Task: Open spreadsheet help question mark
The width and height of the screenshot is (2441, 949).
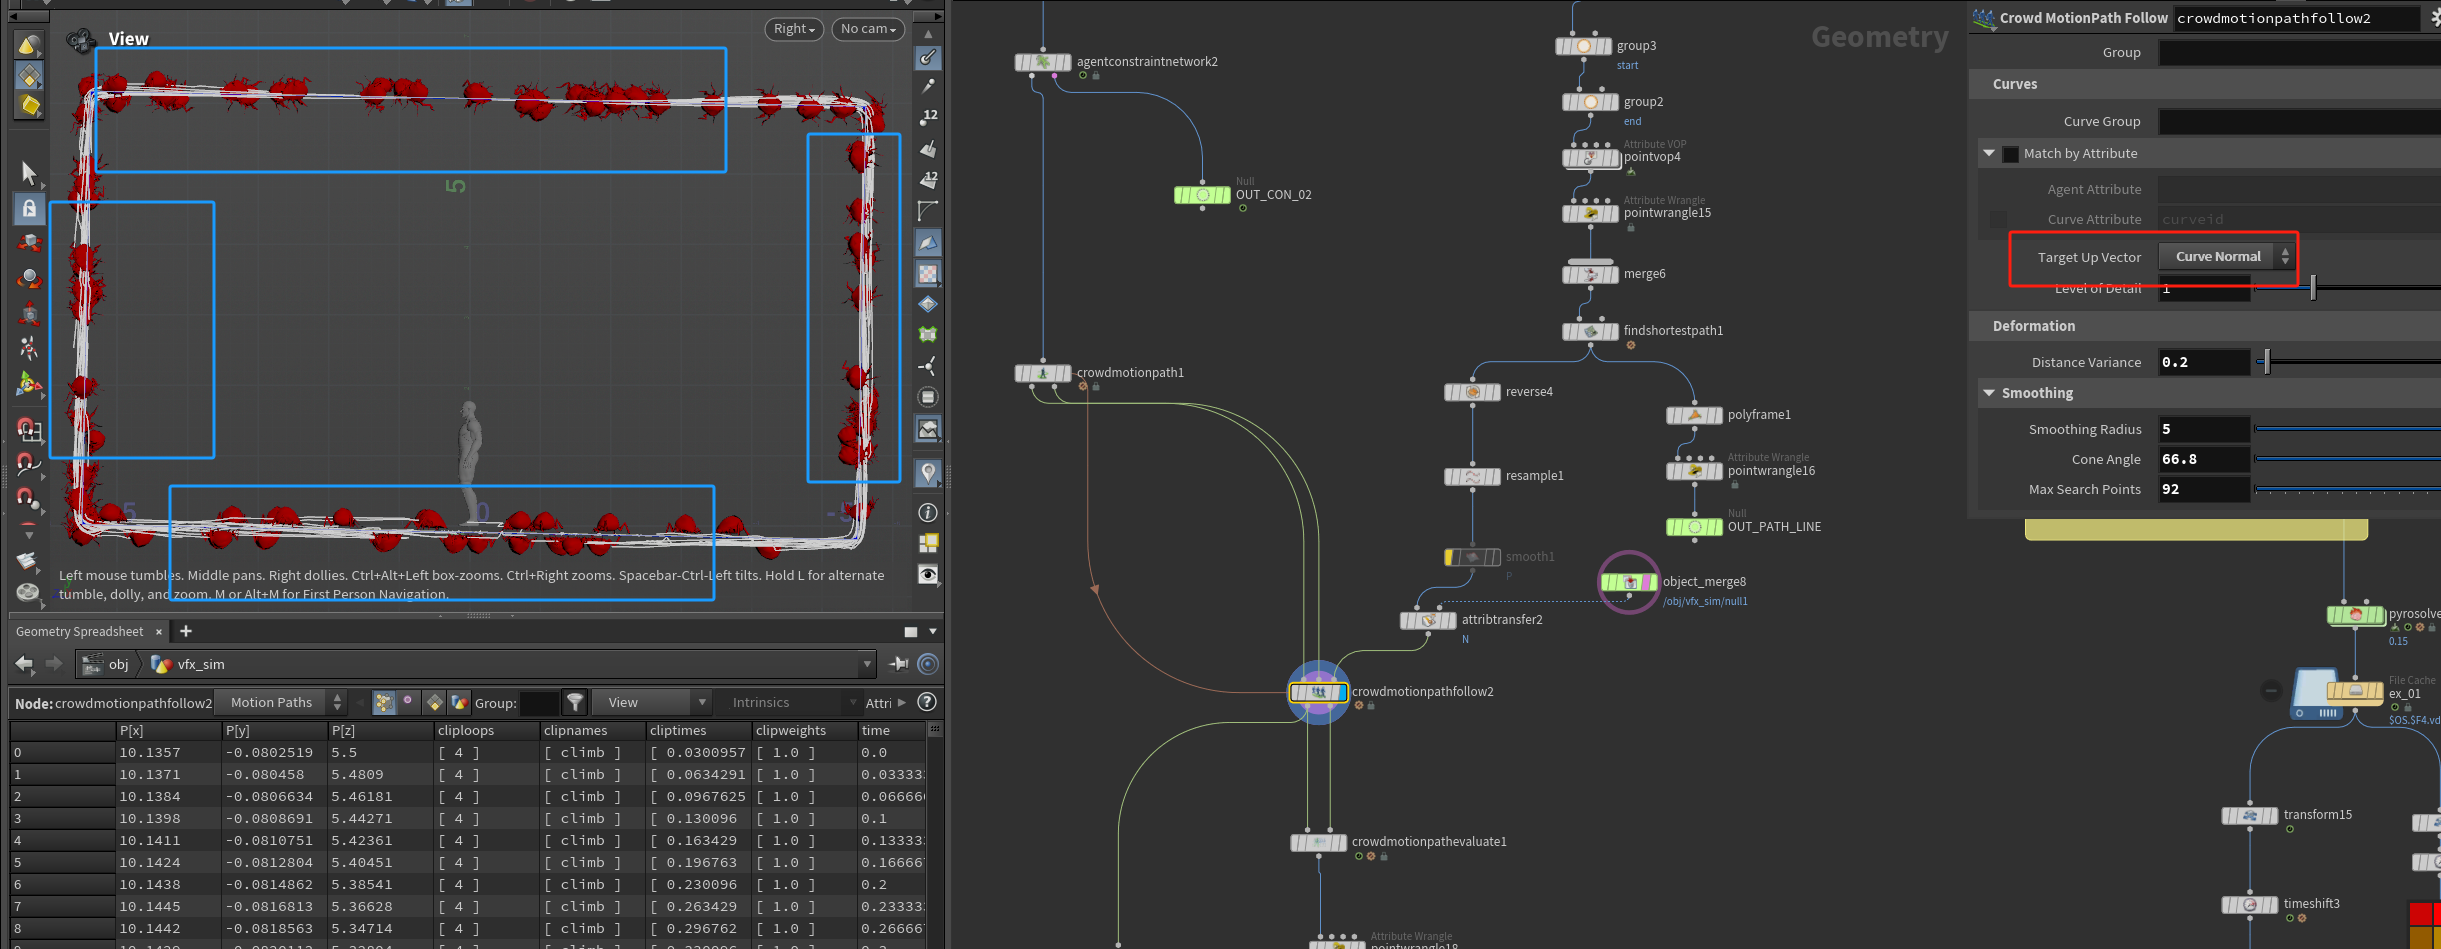Action: (927, 703)
